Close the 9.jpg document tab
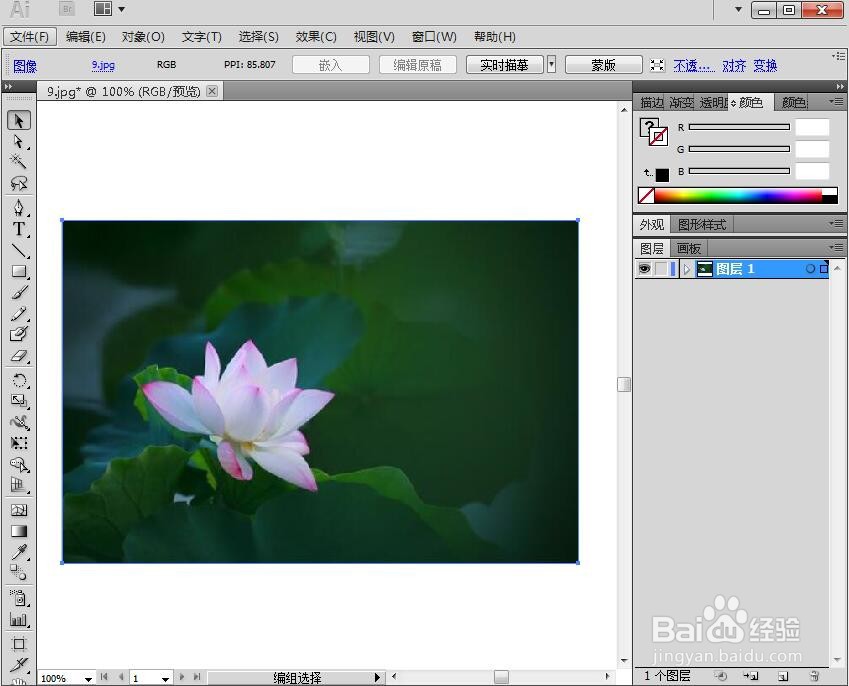 212,91
